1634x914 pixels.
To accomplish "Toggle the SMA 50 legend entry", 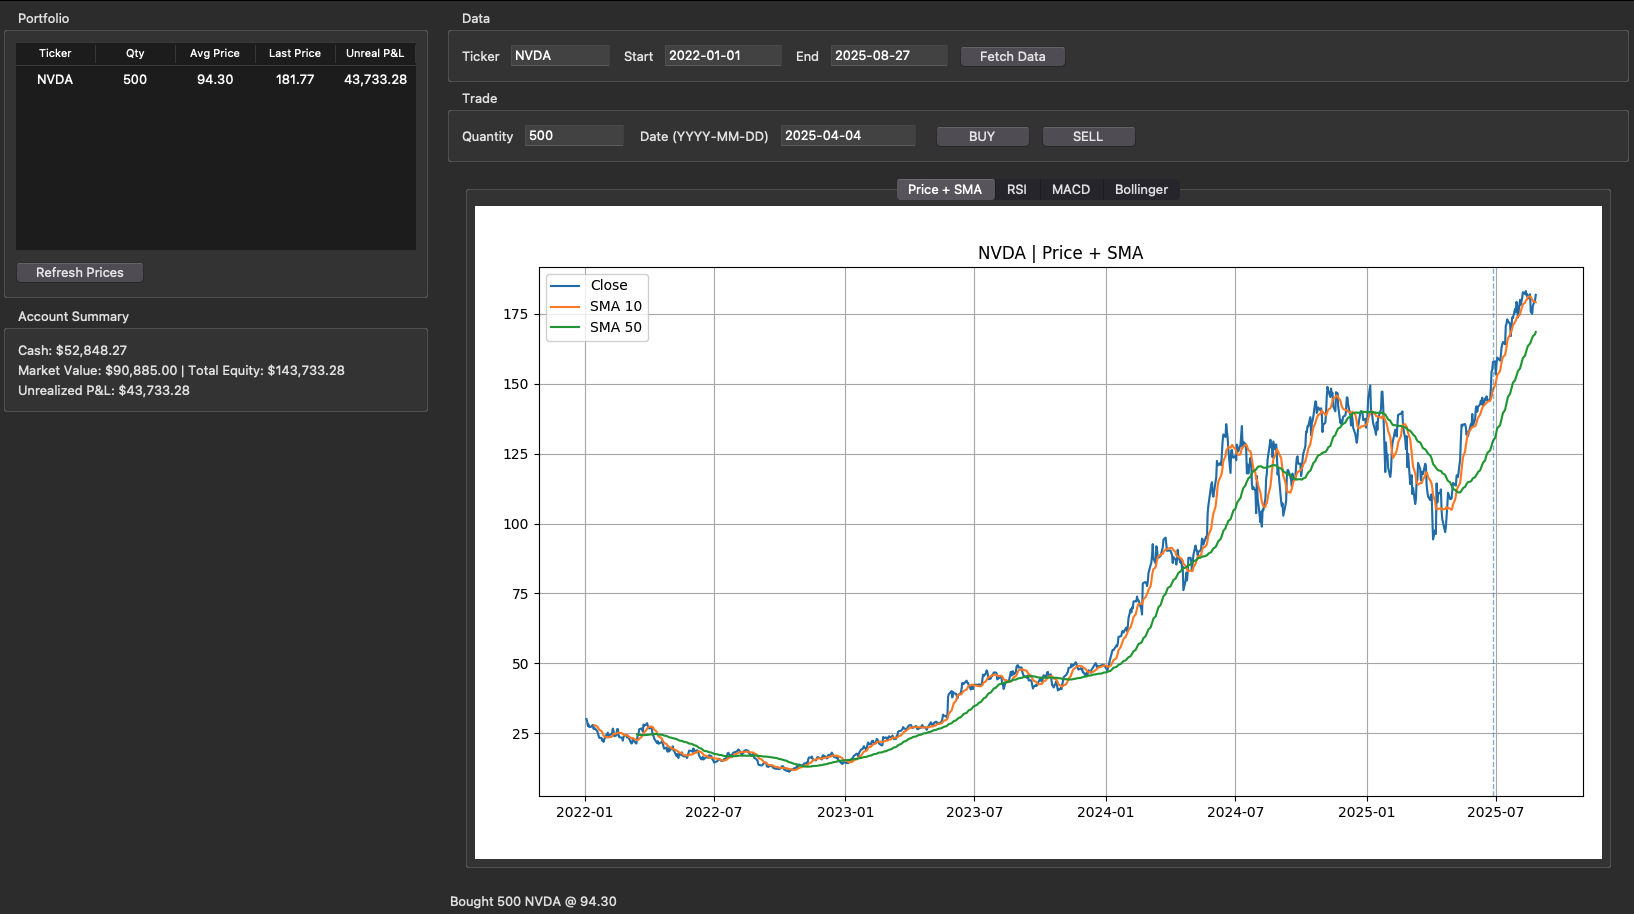I will coord(615,327).
